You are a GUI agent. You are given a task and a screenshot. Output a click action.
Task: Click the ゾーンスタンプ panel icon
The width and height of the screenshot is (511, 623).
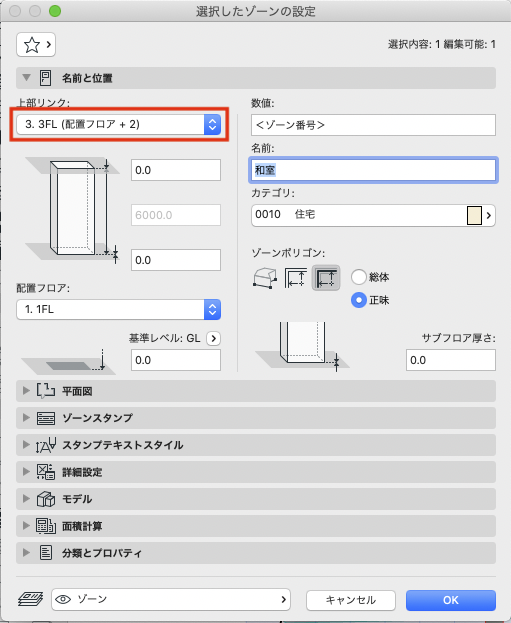point(46,418)
